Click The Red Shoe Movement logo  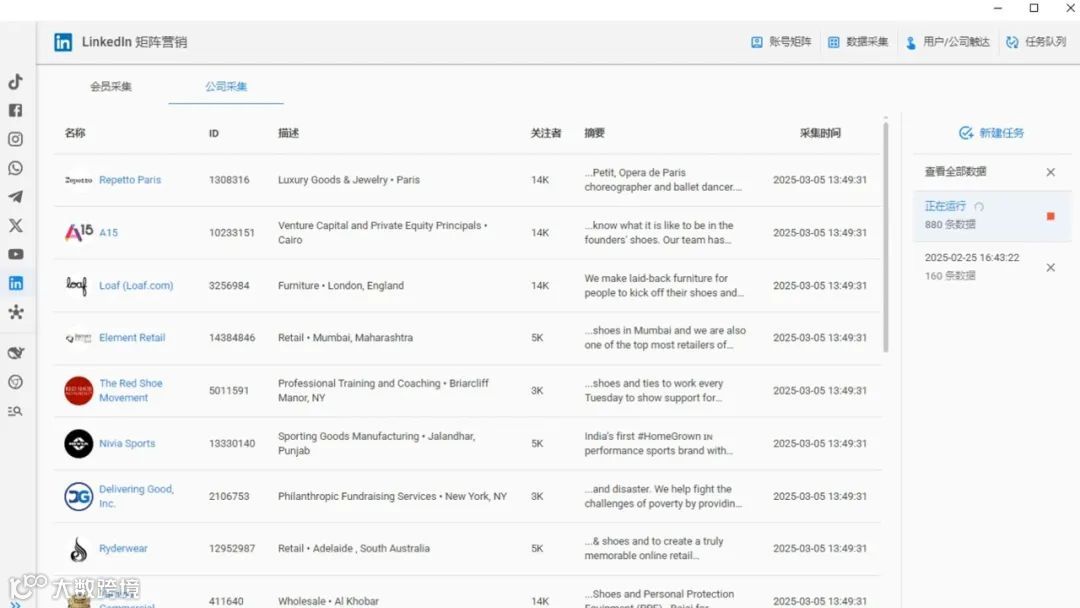79,390
